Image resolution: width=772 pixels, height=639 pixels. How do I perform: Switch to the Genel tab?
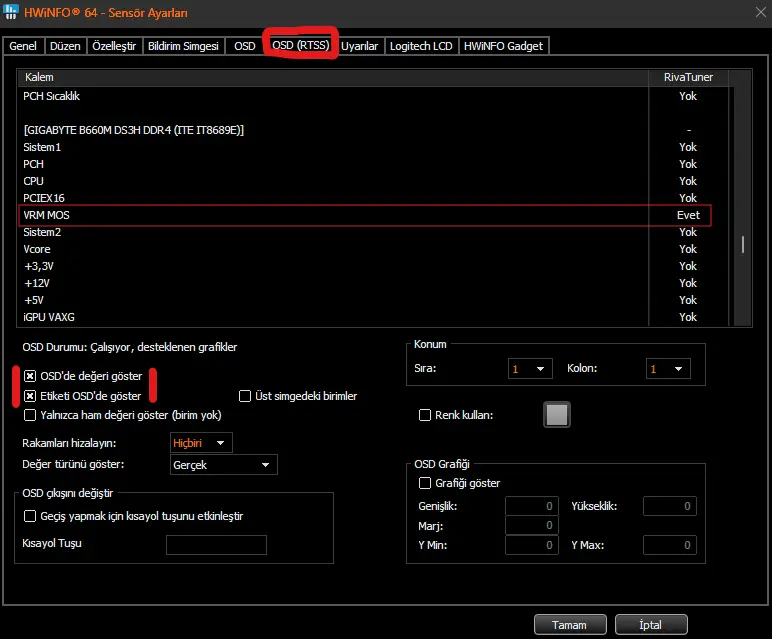pos(23,46)
